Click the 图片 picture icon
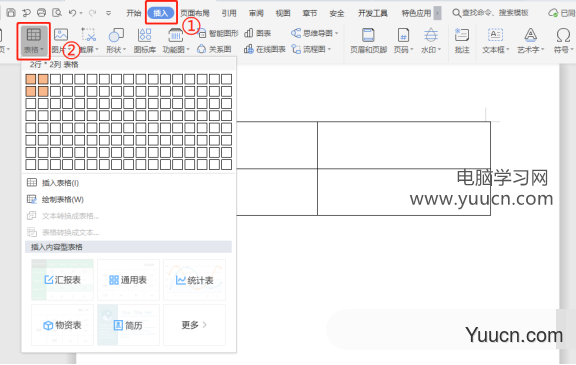576x365 pixels. pos(61,35)
